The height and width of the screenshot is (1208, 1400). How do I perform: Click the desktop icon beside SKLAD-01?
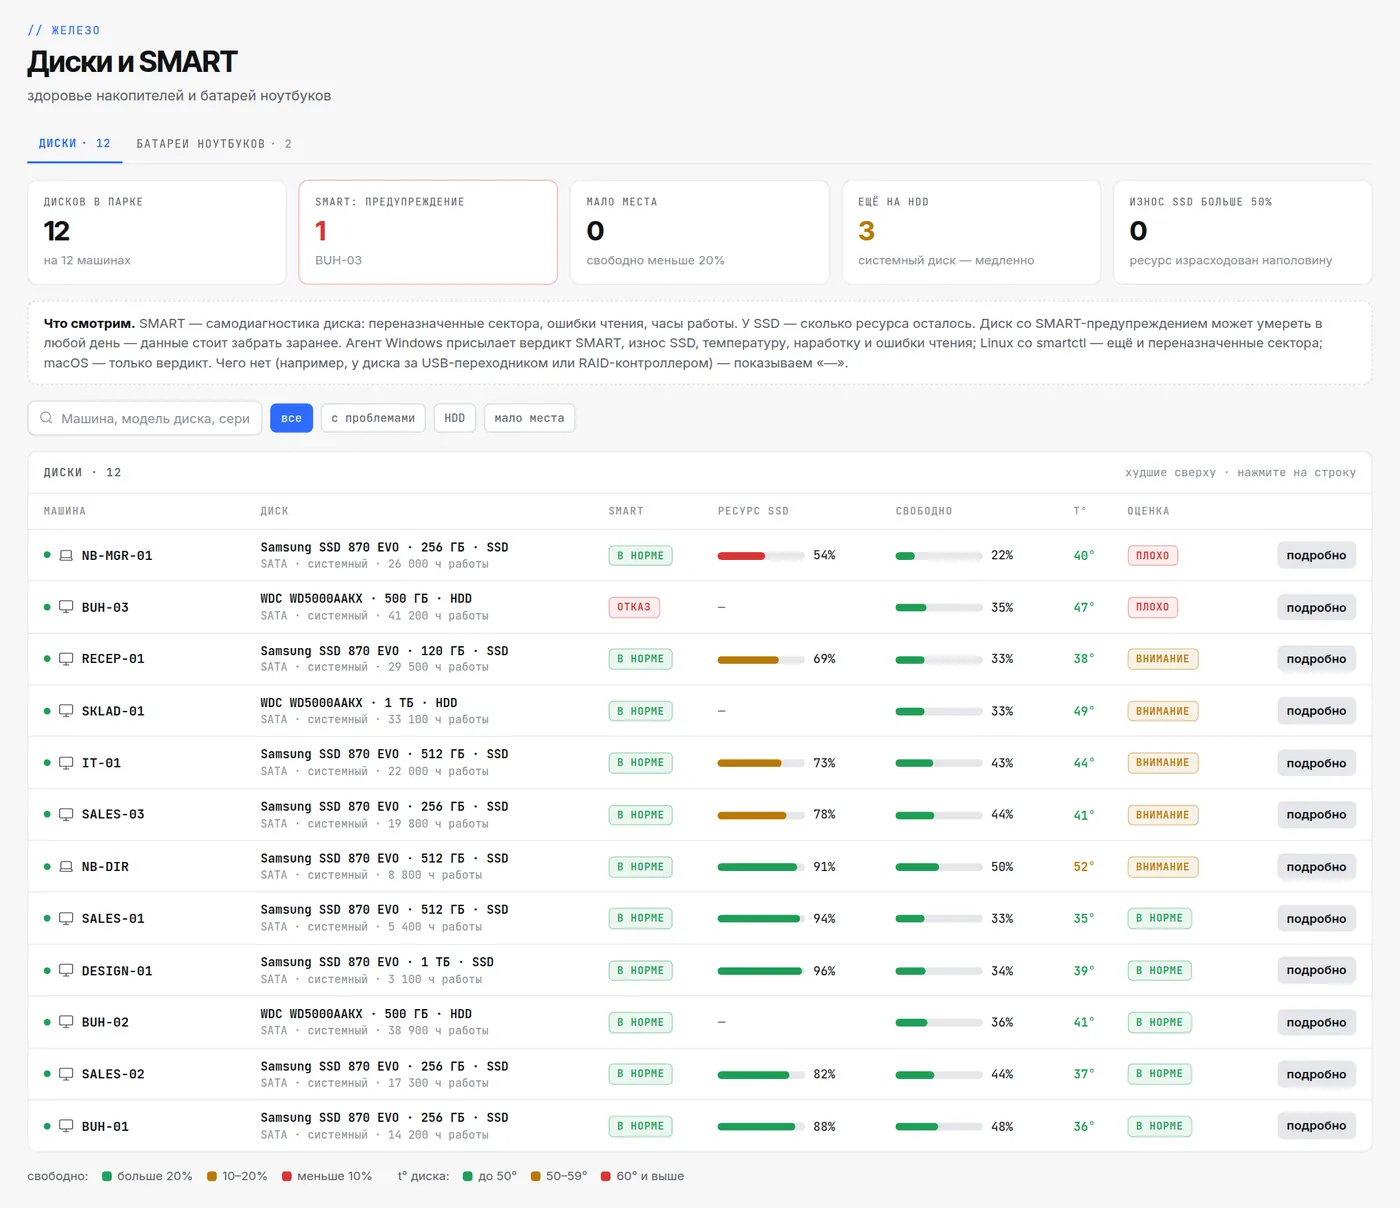[x=66, y=711]
